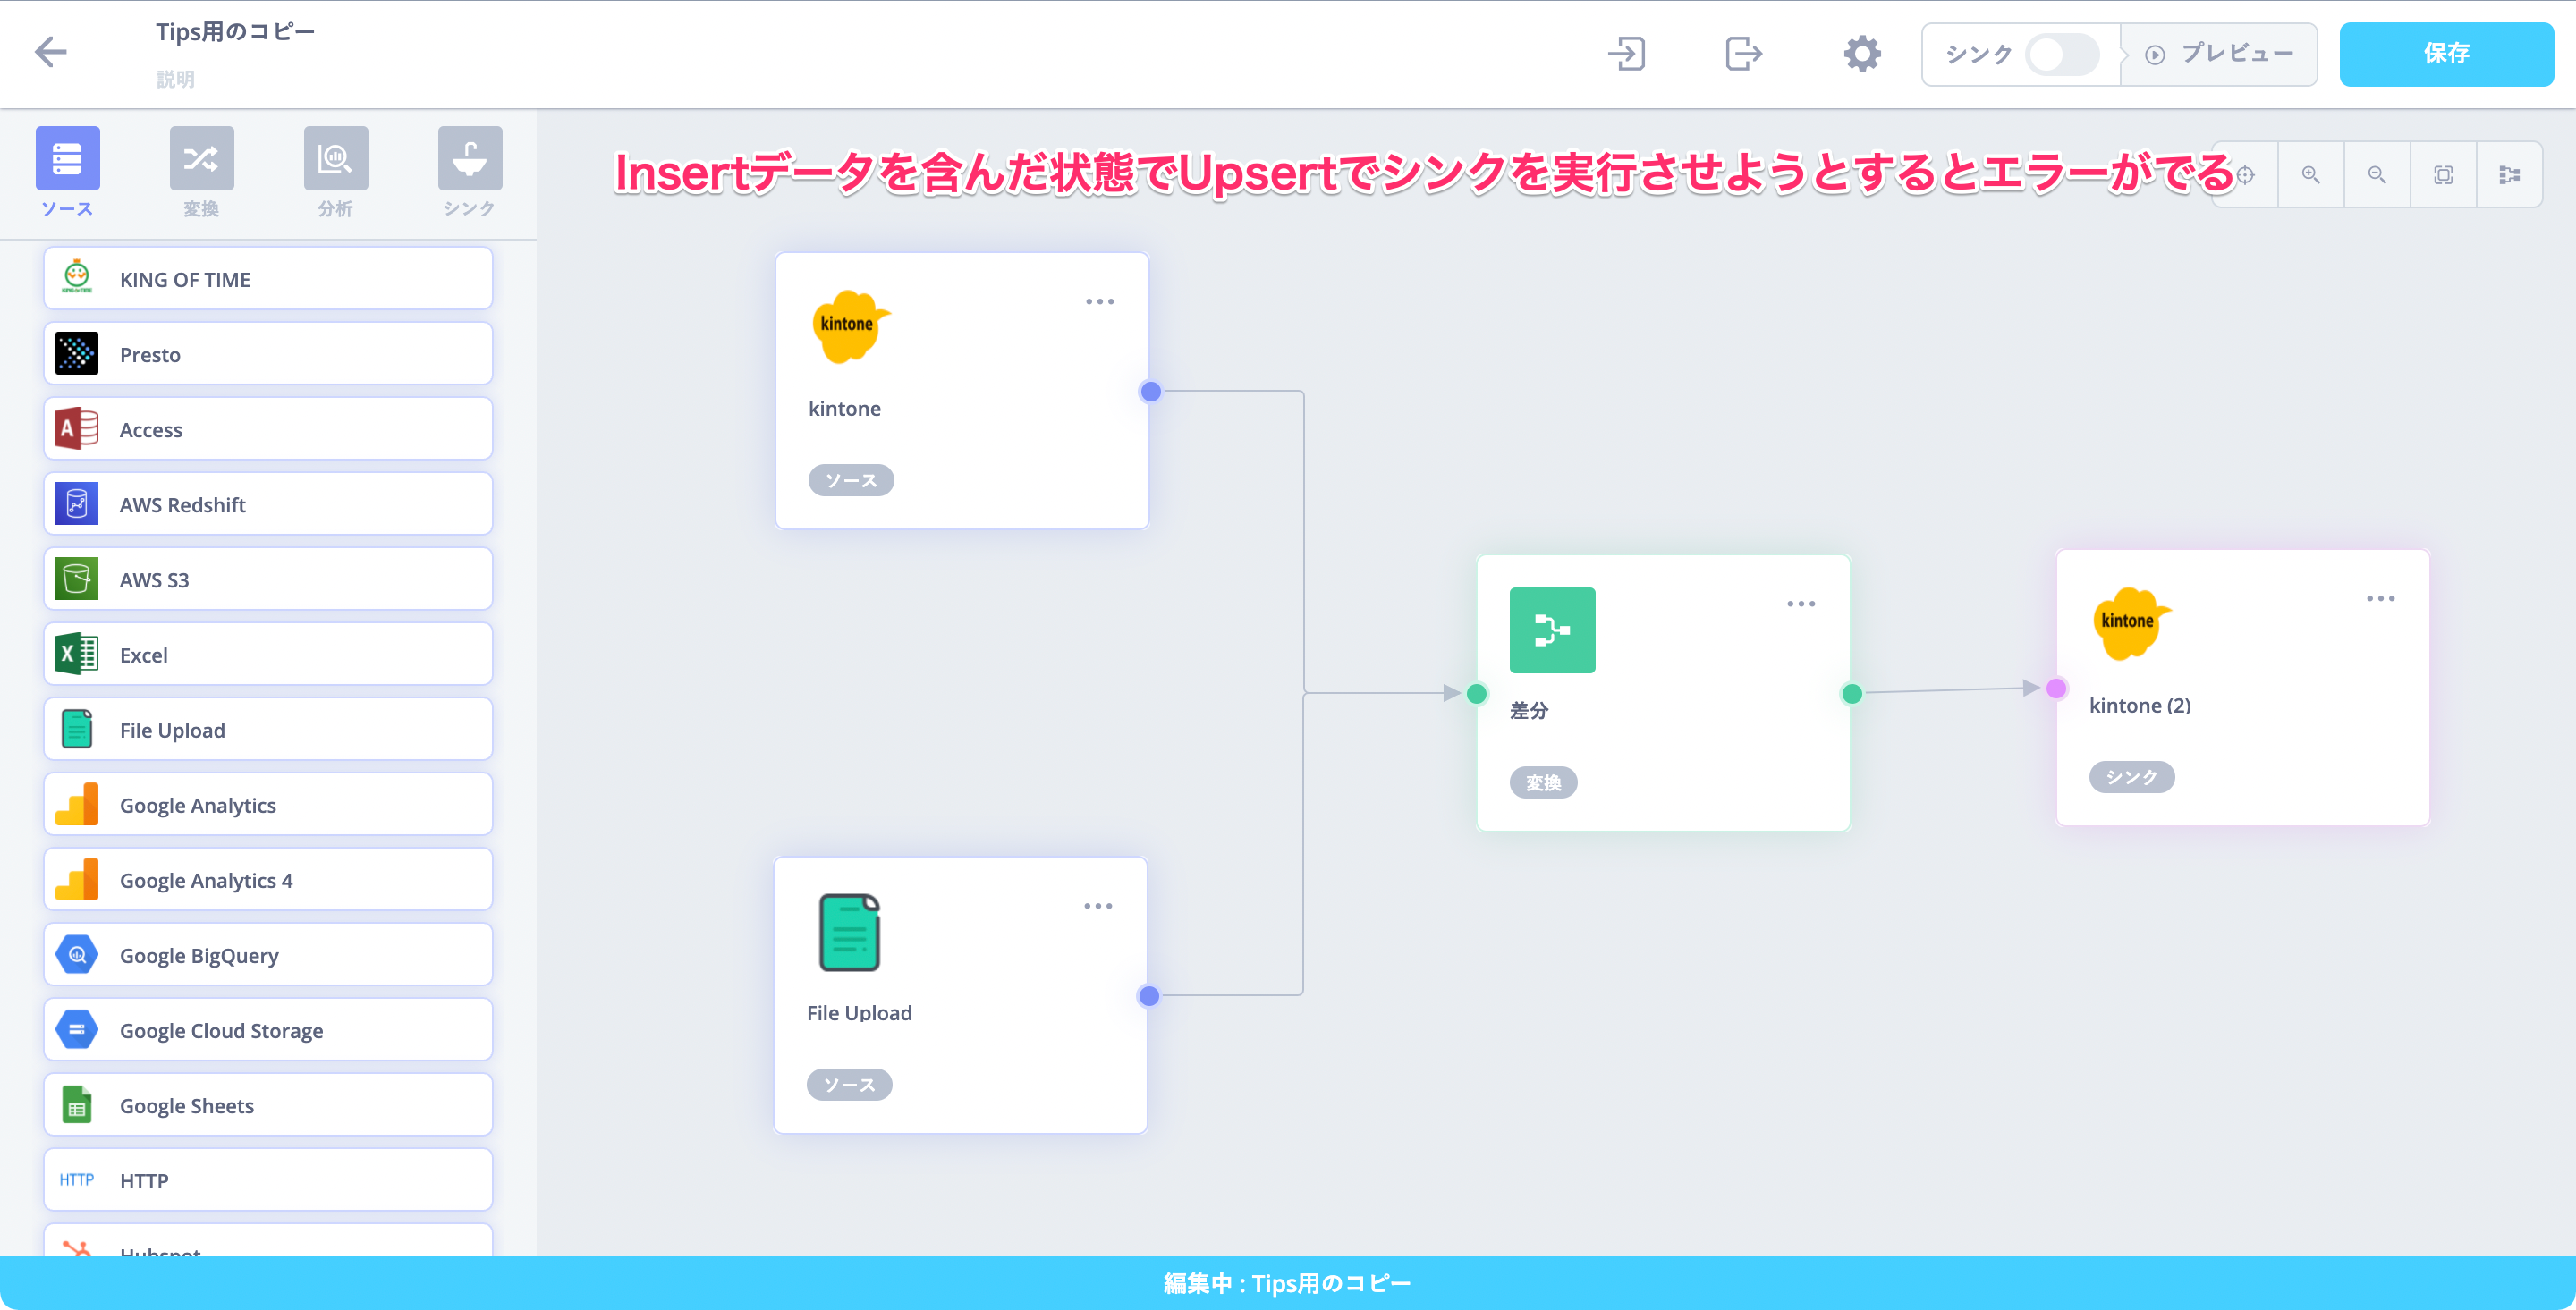Click the ソース badge on File Upload node
This screenshot has height=1310, width=2576.
[848, 1085]
